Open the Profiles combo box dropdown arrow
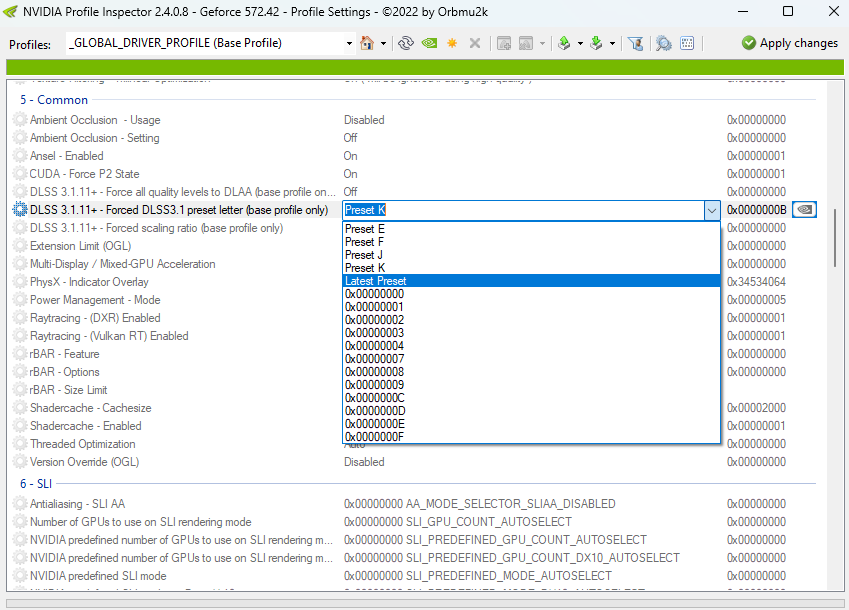This screenshot has height=610, width=849. 349,43
